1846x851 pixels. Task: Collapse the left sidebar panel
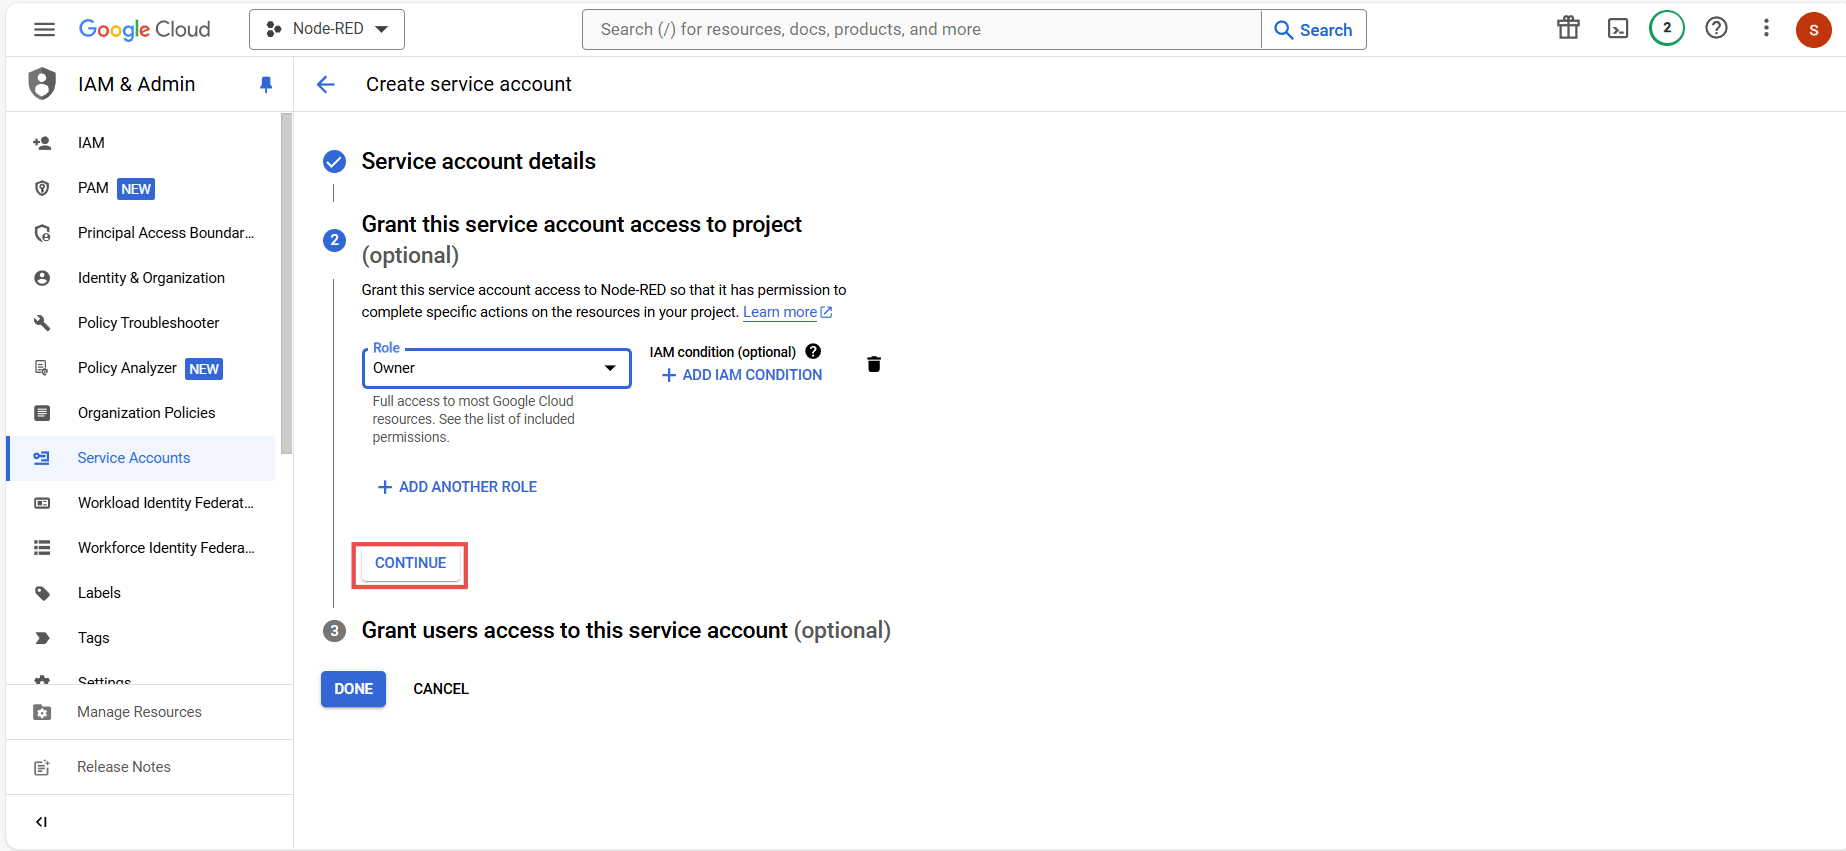41,821
